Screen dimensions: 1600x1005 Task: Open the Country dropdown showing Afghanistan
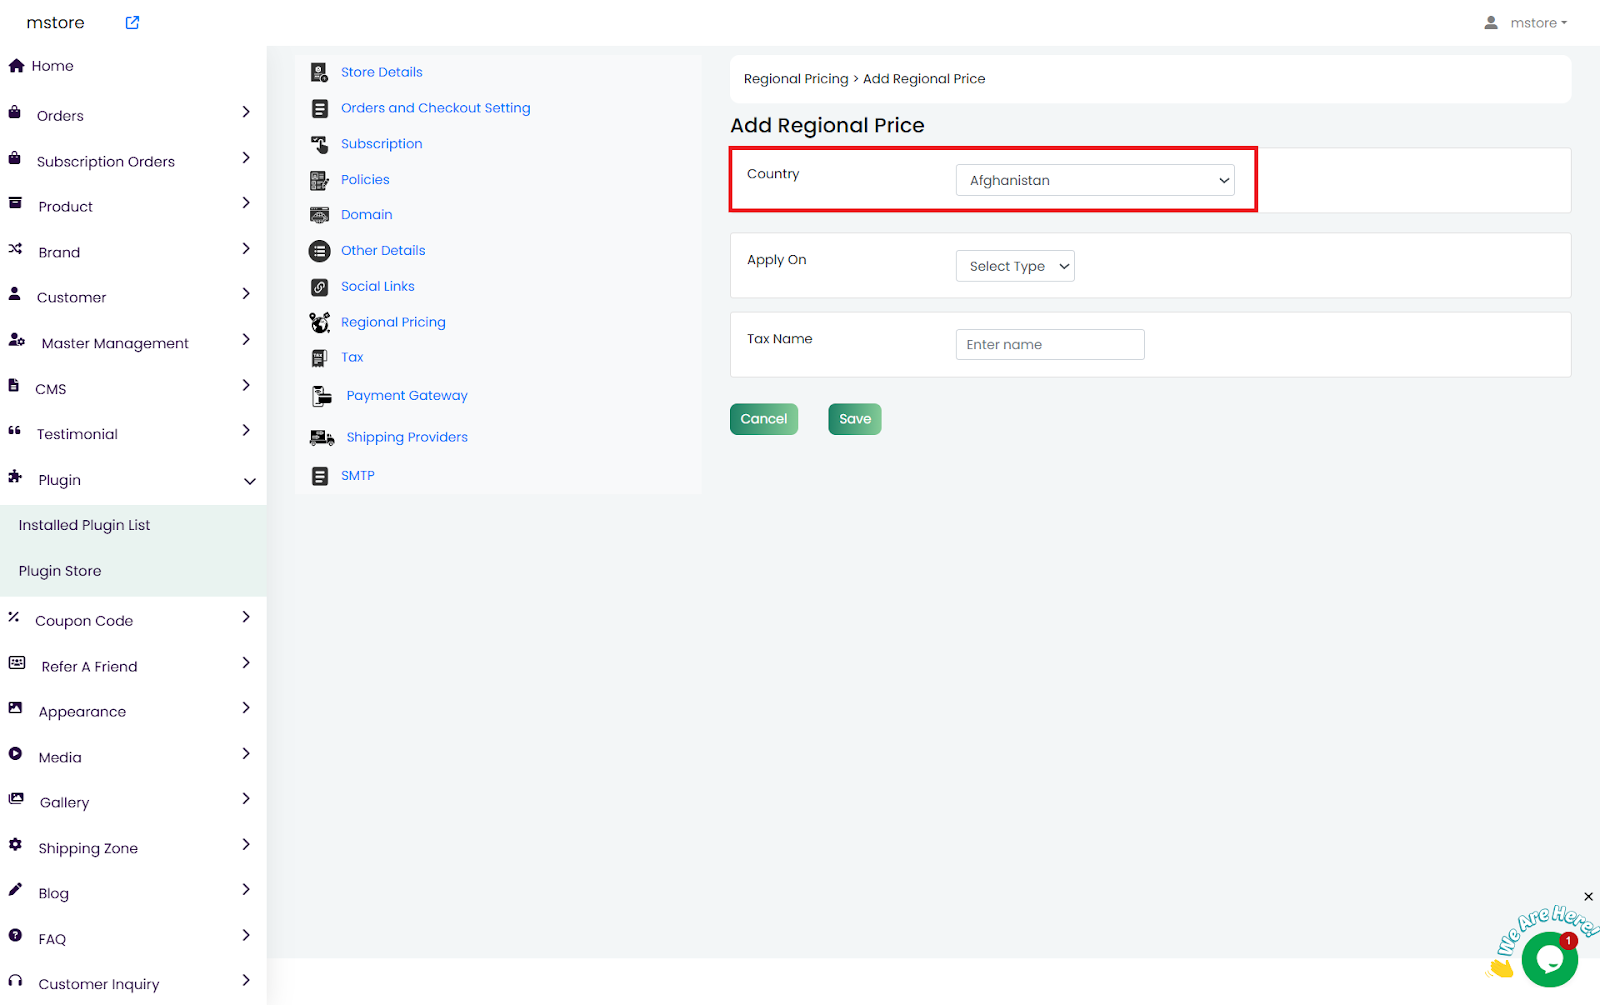[x=1094, y=180]
